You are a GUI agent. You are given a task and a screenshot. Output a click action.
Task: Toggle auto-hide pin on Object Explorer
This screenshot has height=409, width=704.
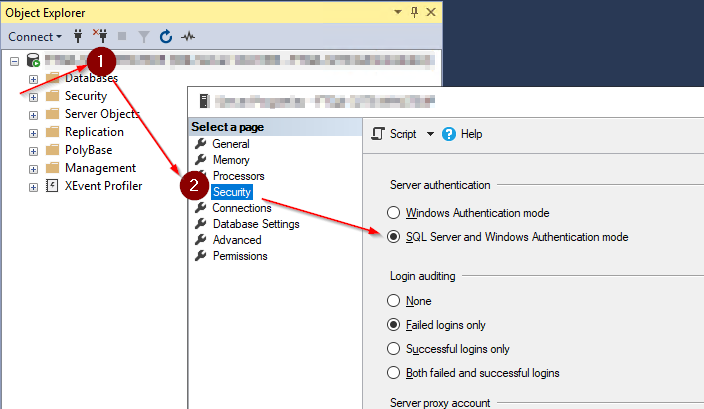point(414,12)
